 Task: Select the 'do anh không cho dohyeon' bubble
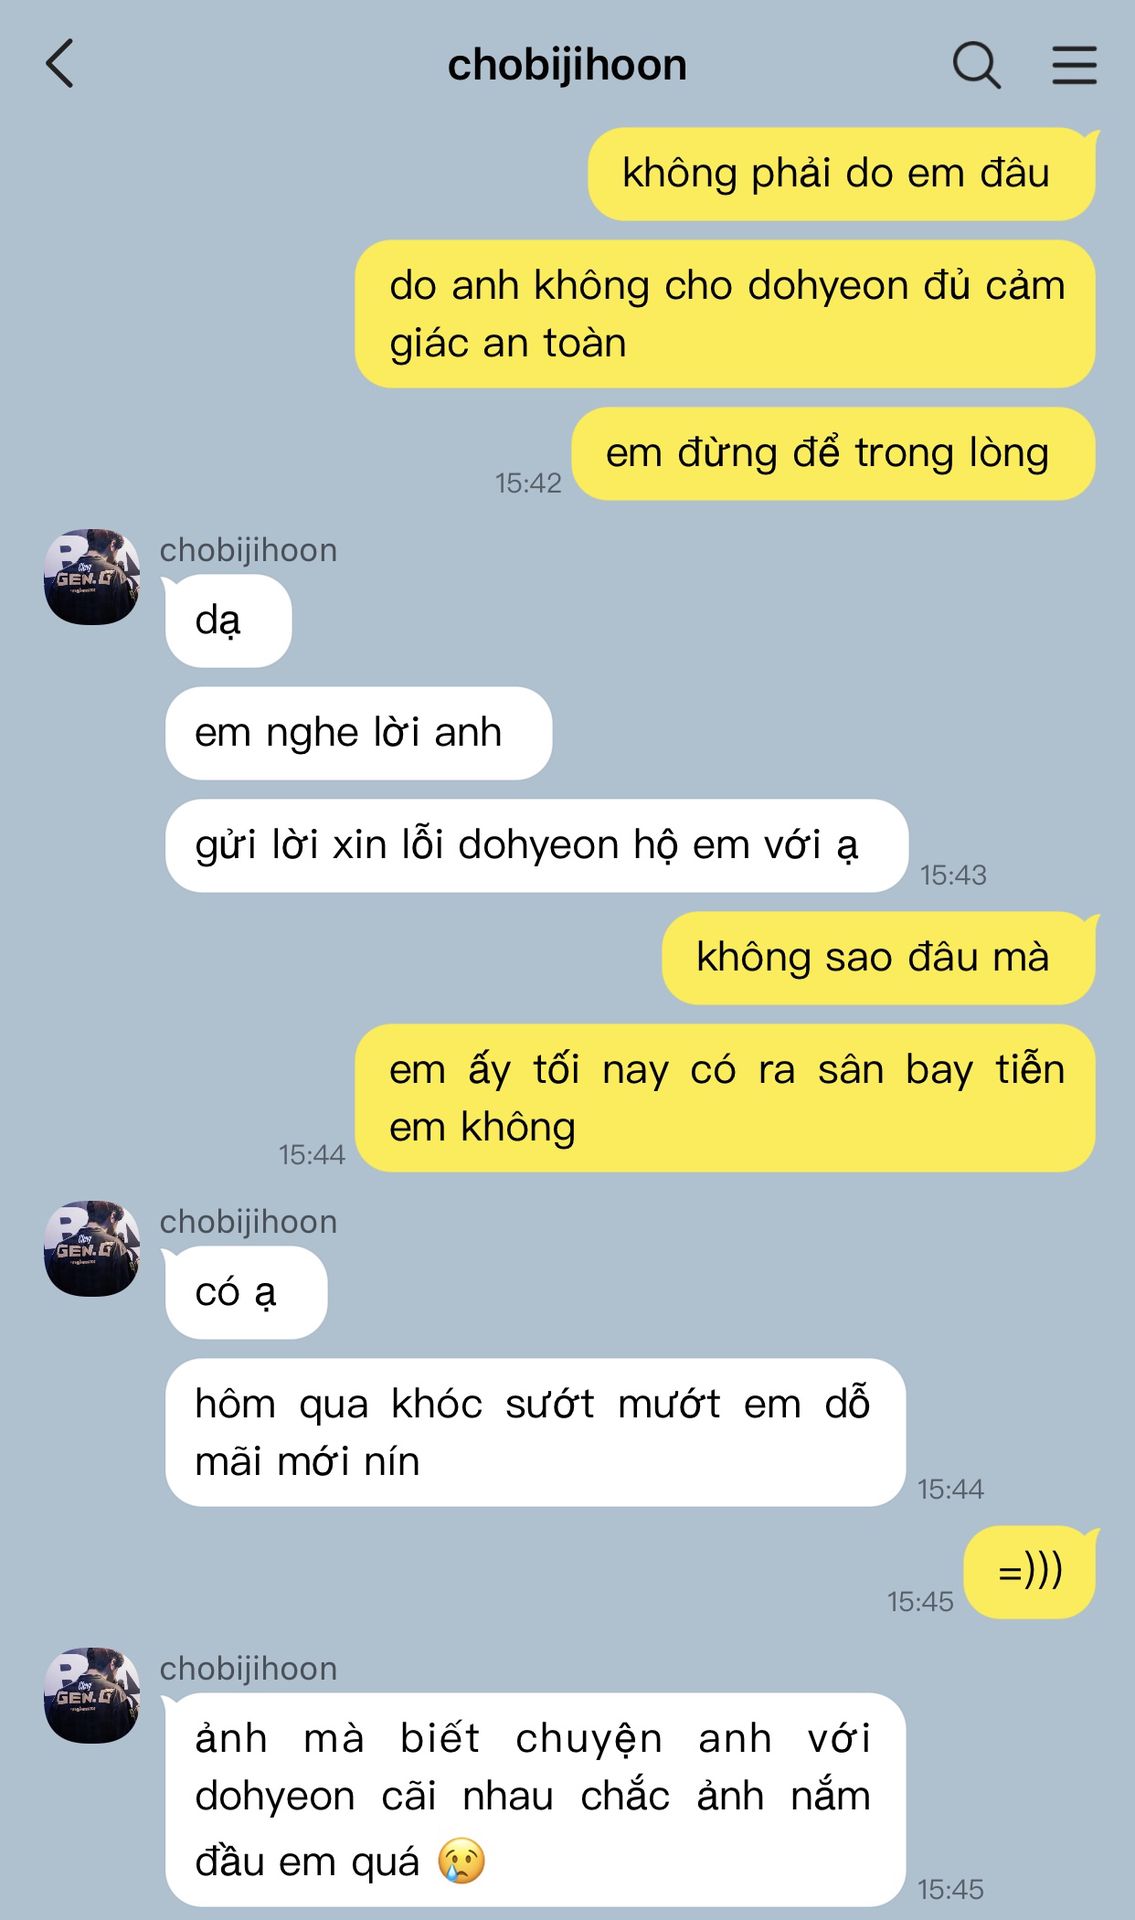coord(725,314)
